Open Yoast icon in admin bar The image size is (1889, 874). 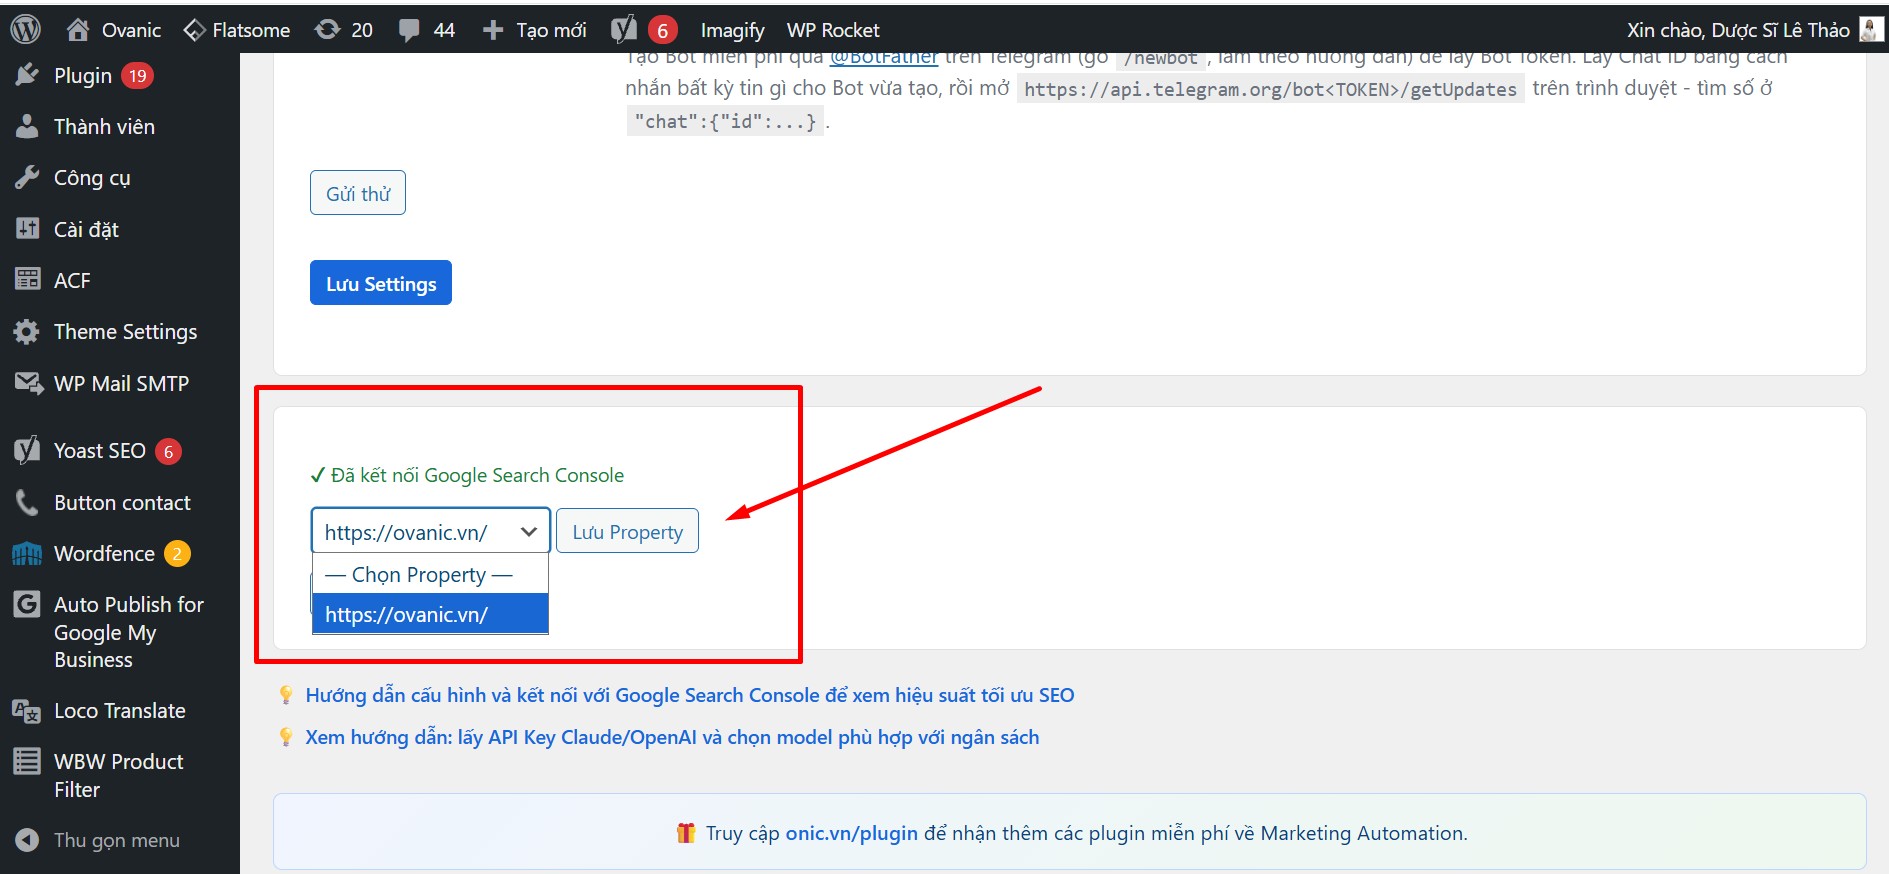[x=624, y=30]
